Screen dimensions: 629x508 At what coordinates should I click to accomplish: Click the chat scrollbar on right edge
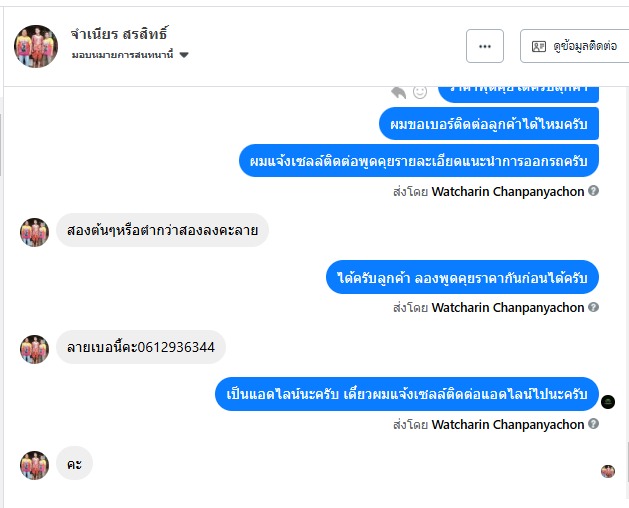tap(627, 461)
